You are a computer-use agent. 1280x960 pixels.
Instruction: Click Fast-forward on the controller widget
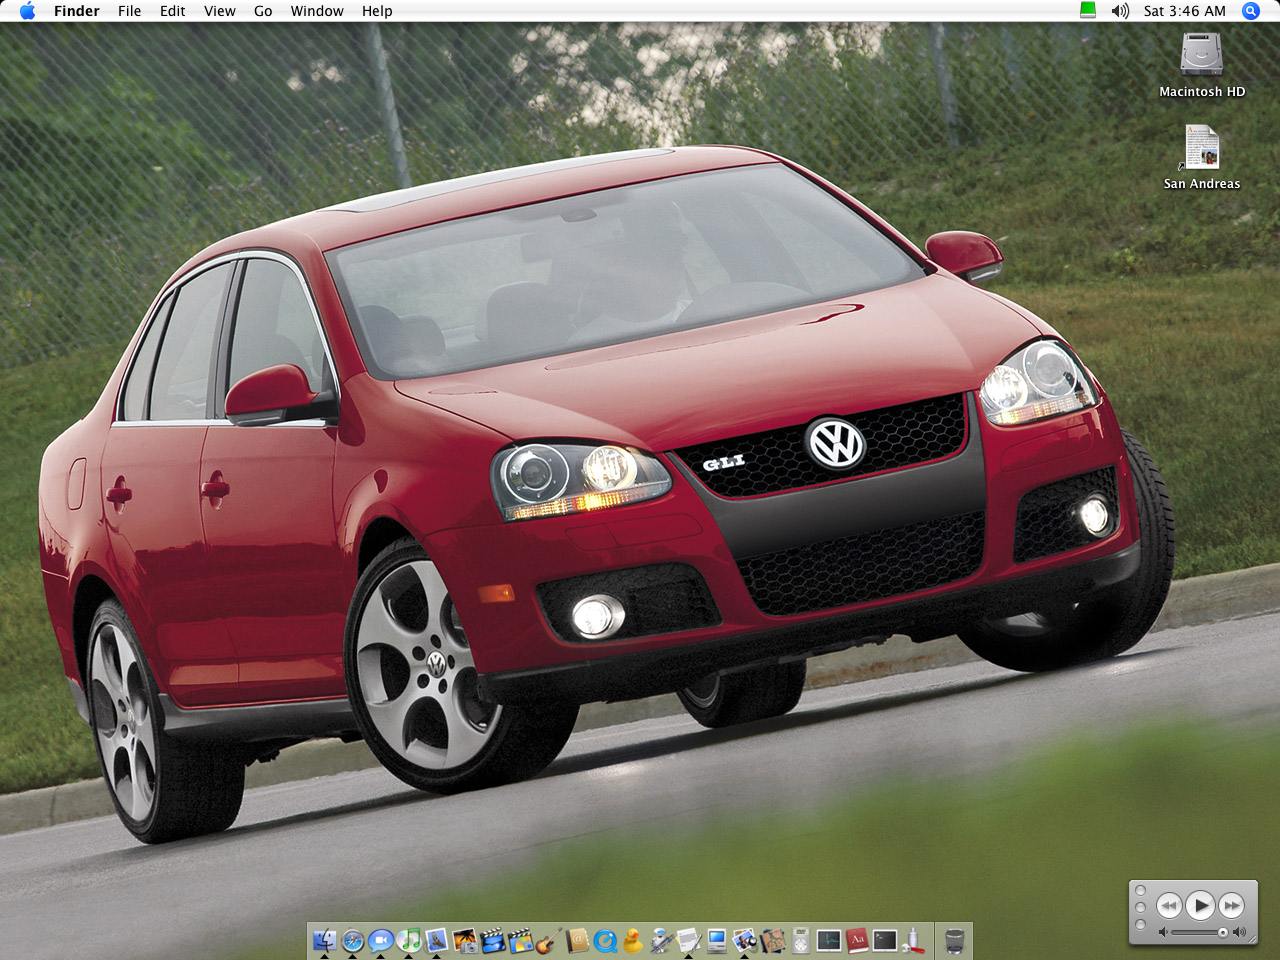click(x=1231, y=905)
